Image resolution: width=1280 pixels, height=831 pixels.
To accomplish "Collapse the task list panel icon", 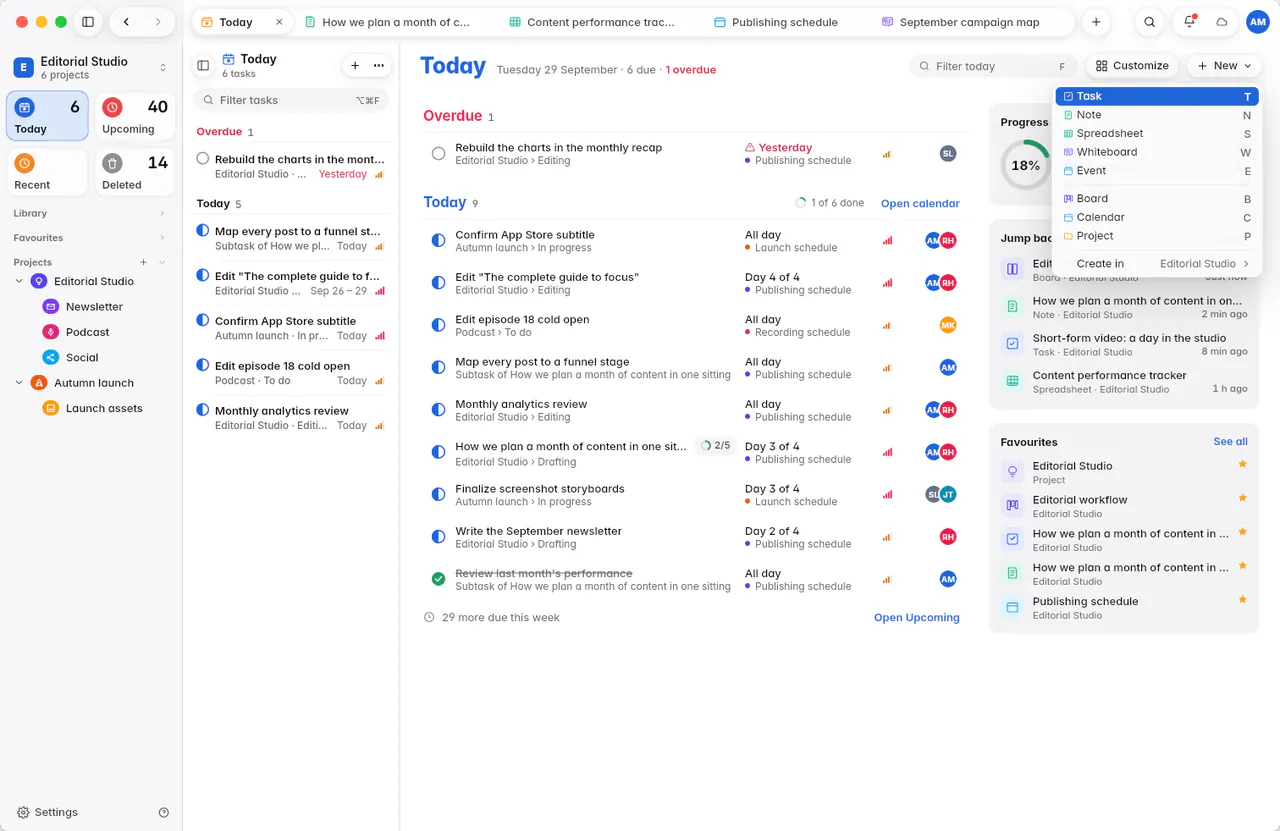I will 203,65.
